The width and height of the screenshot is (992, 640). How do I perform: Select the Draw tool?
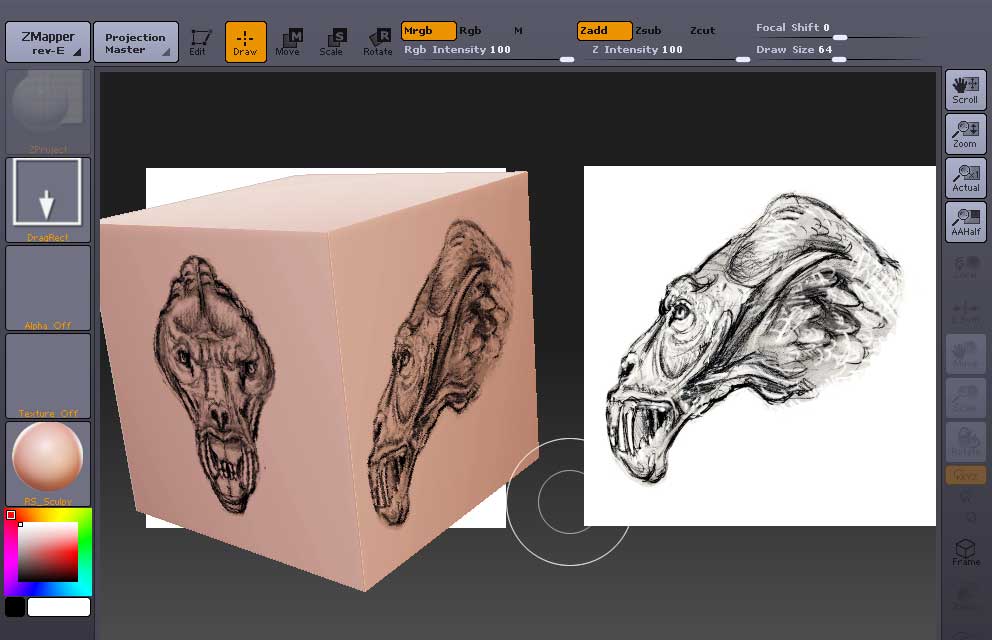245,42
